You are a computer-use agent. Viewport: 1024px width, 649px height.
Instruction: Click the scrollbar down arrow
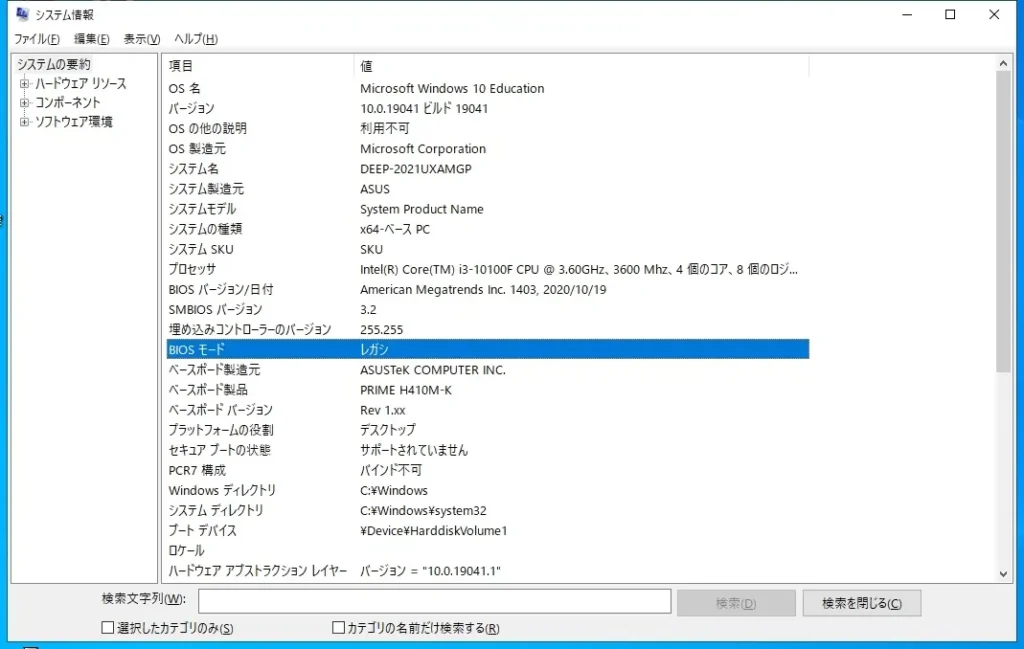tap(1002, 571)
